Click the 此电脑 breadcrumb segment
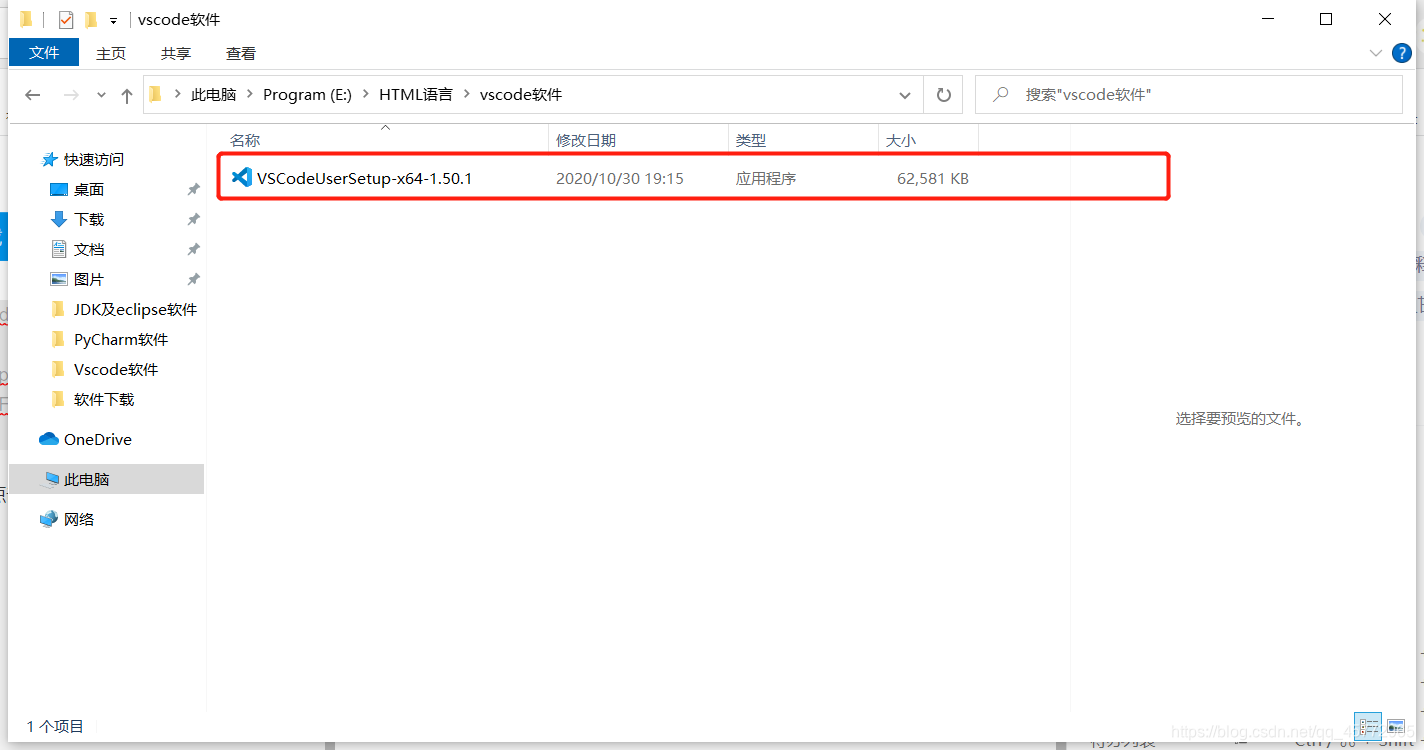 tap(214, 95)
